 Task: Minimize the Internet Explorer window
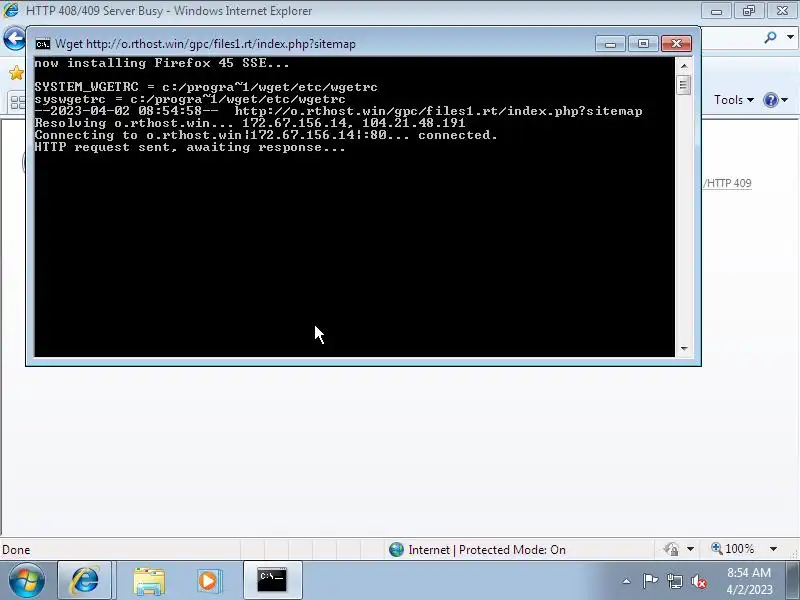click(x=716, y=11)
